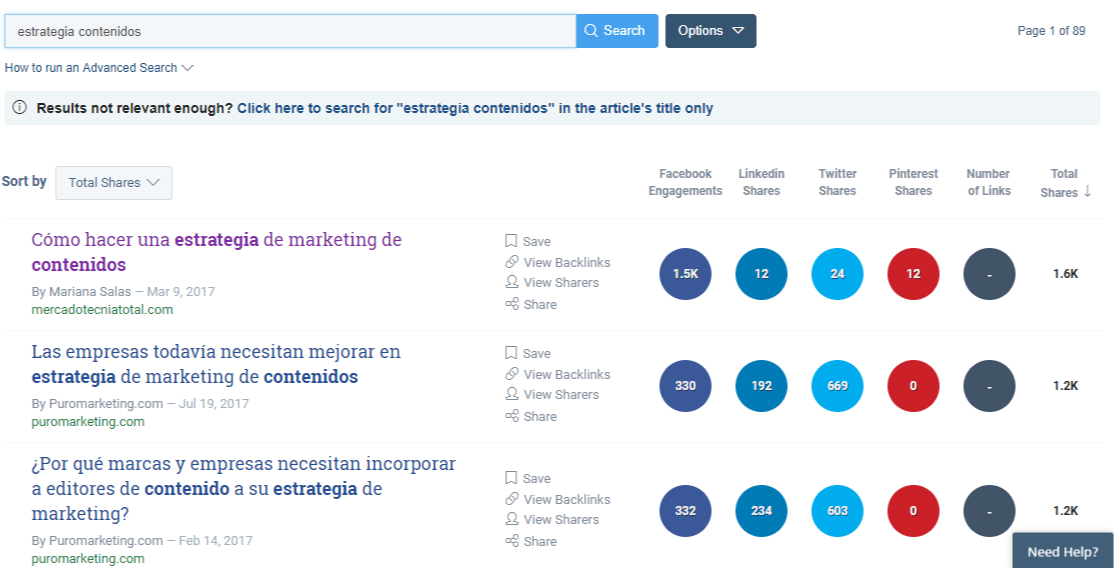Sort by Number of Links column
The image size is (1114, 568).
(x=989, y=182)
